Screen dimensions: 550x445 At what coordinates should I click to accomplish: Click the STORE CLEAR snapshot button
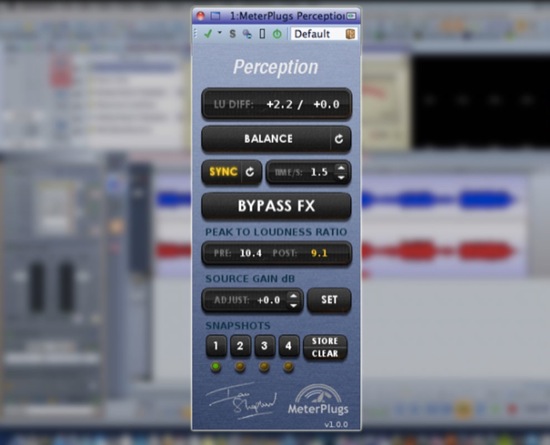325,347
